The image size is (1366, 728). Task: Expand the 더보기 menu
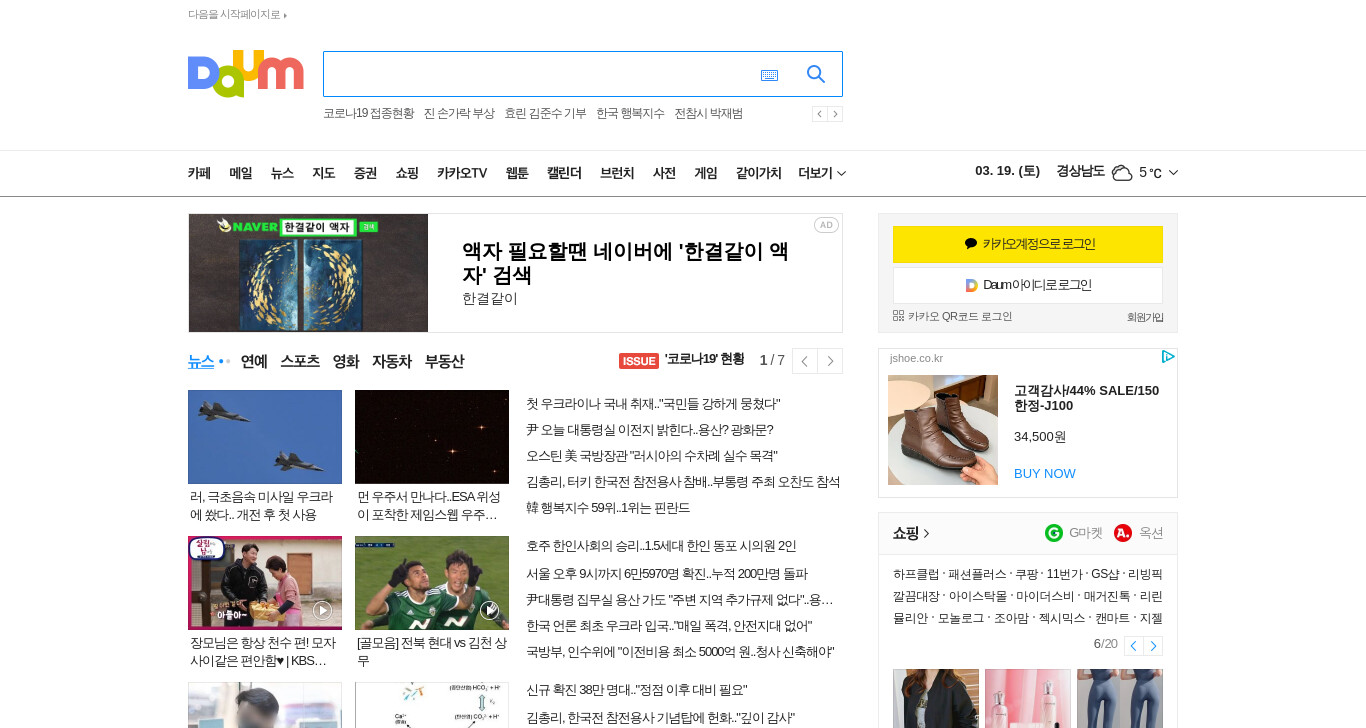(822, 173)
